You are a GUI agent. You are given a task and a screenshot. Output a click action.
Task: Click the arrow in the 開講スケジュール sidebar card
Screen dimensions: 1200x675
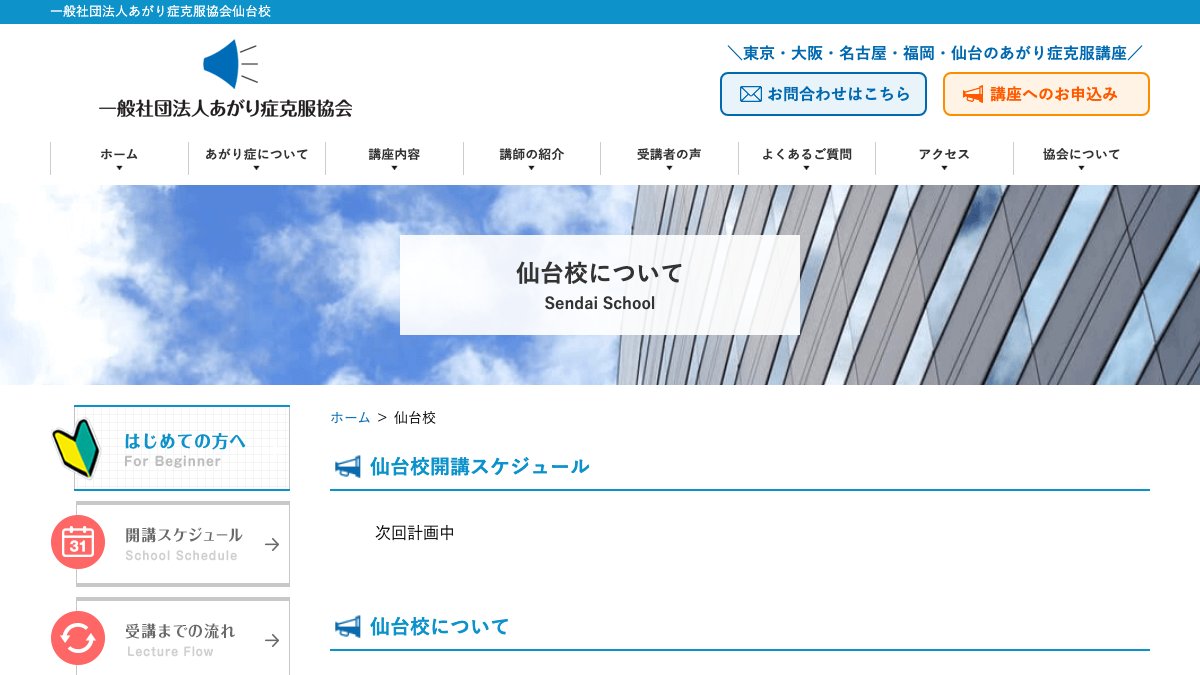pyautogui.click(x=272, y=544)
